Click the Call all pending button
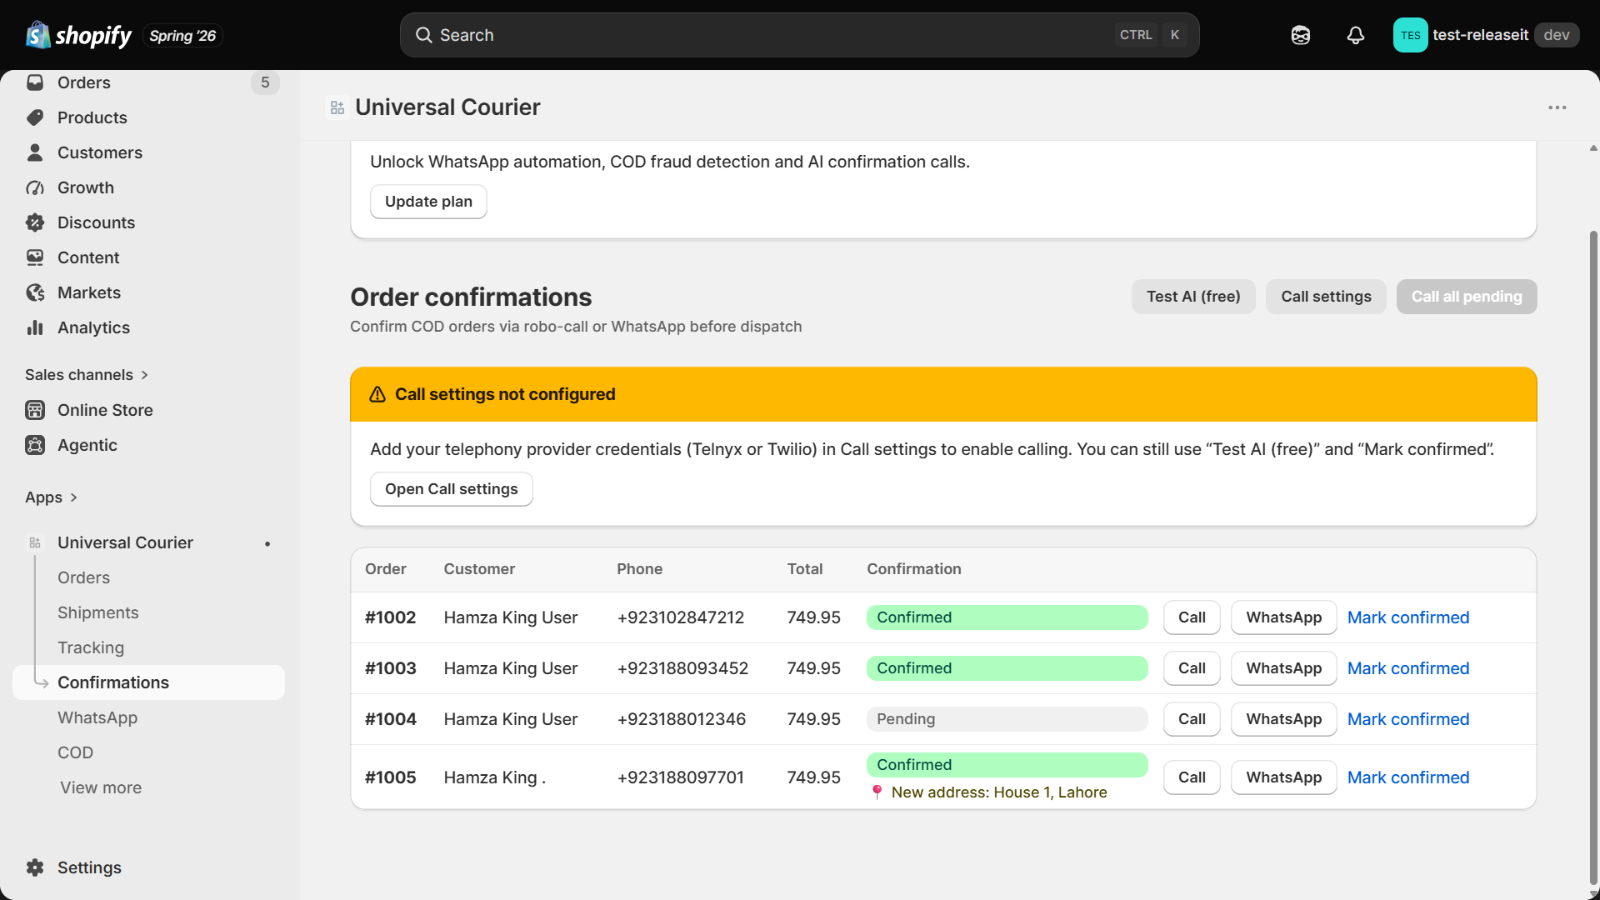The width and height of the screenshot is (1600, 900). pos(1466,296)
